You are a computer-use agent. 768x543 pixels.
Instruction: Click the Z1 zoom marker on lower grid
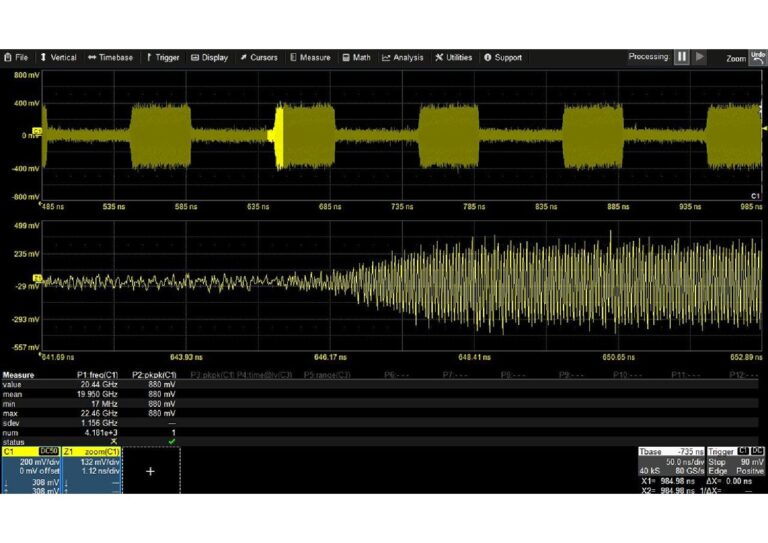pos(37,278)
